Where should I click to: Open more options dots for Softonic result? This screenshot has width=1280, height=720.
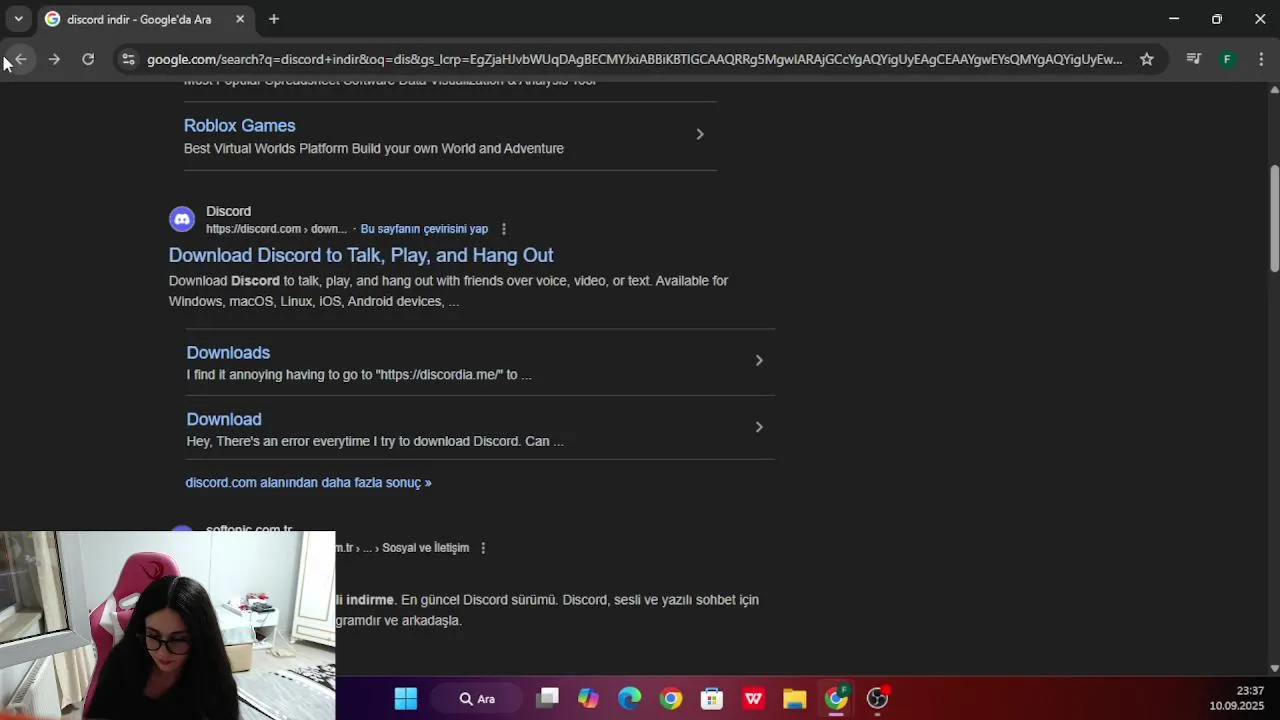click(x=483, y=548)
